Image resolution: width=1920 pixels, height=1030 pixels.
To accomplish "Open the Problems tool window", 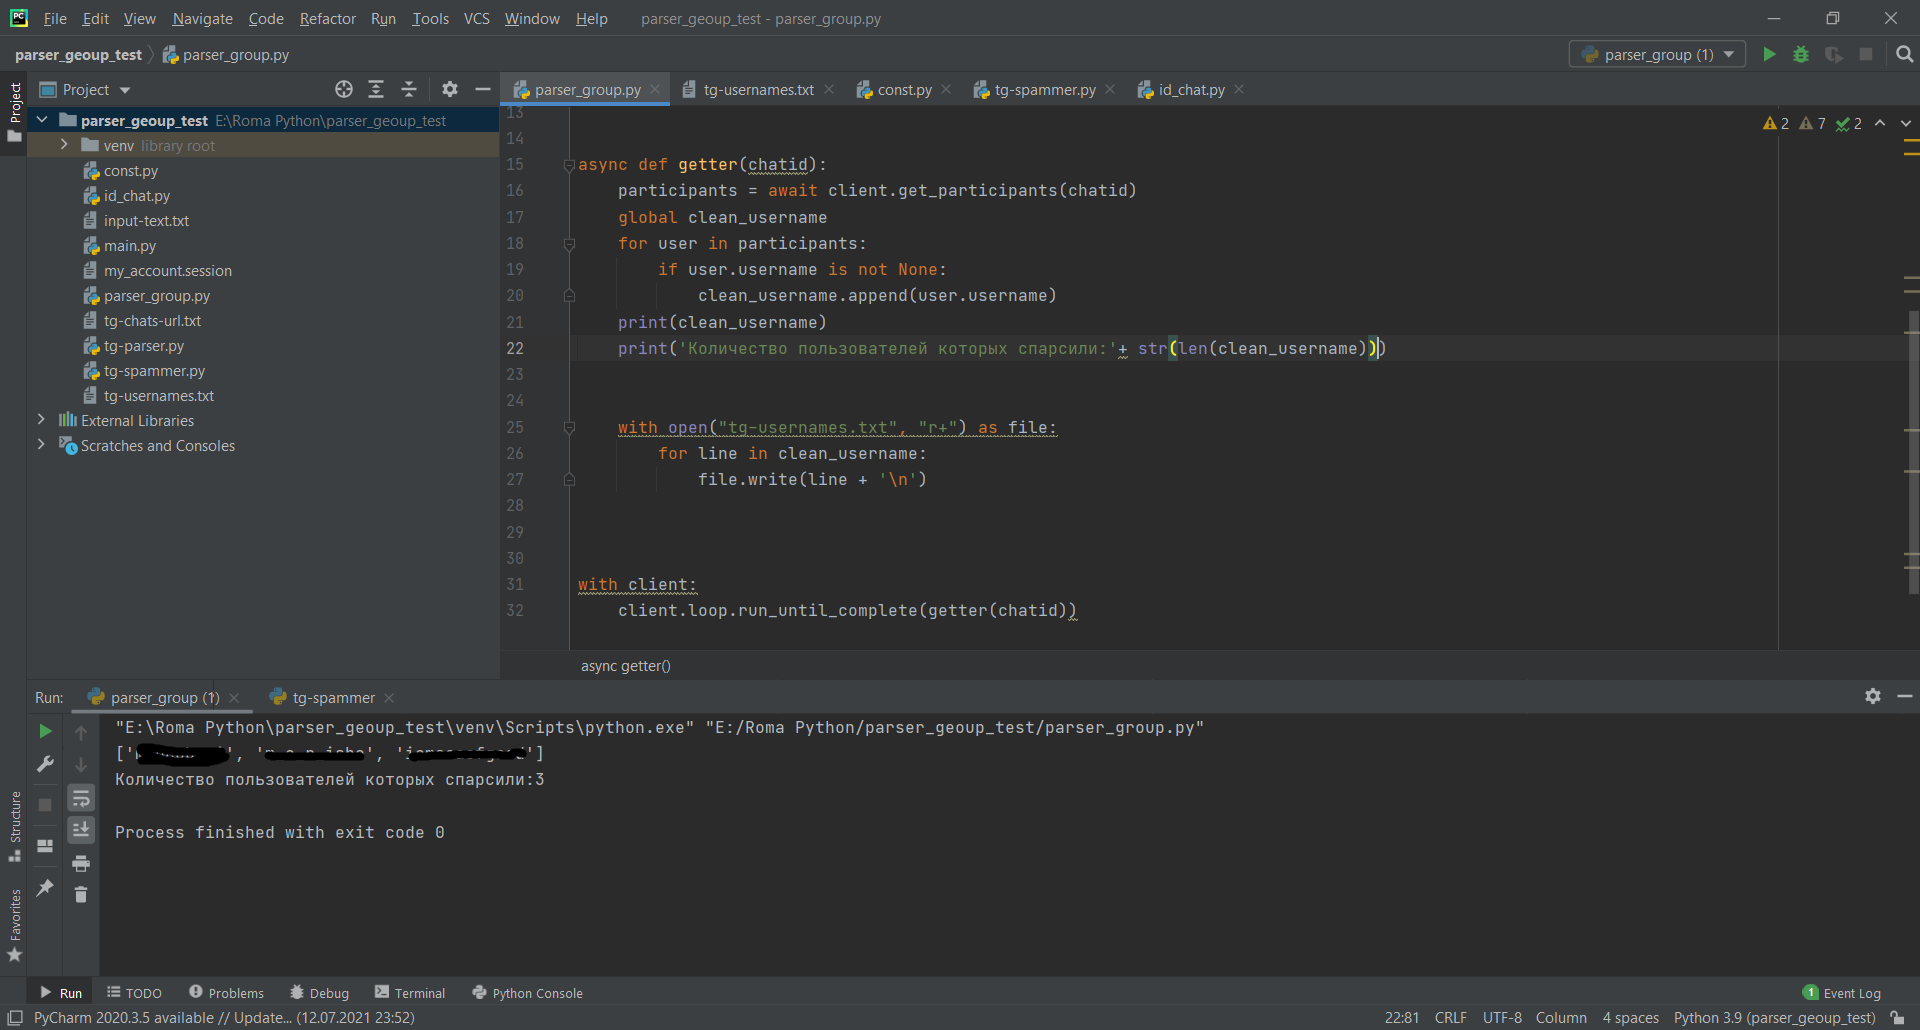I will [x=226, y=993].
